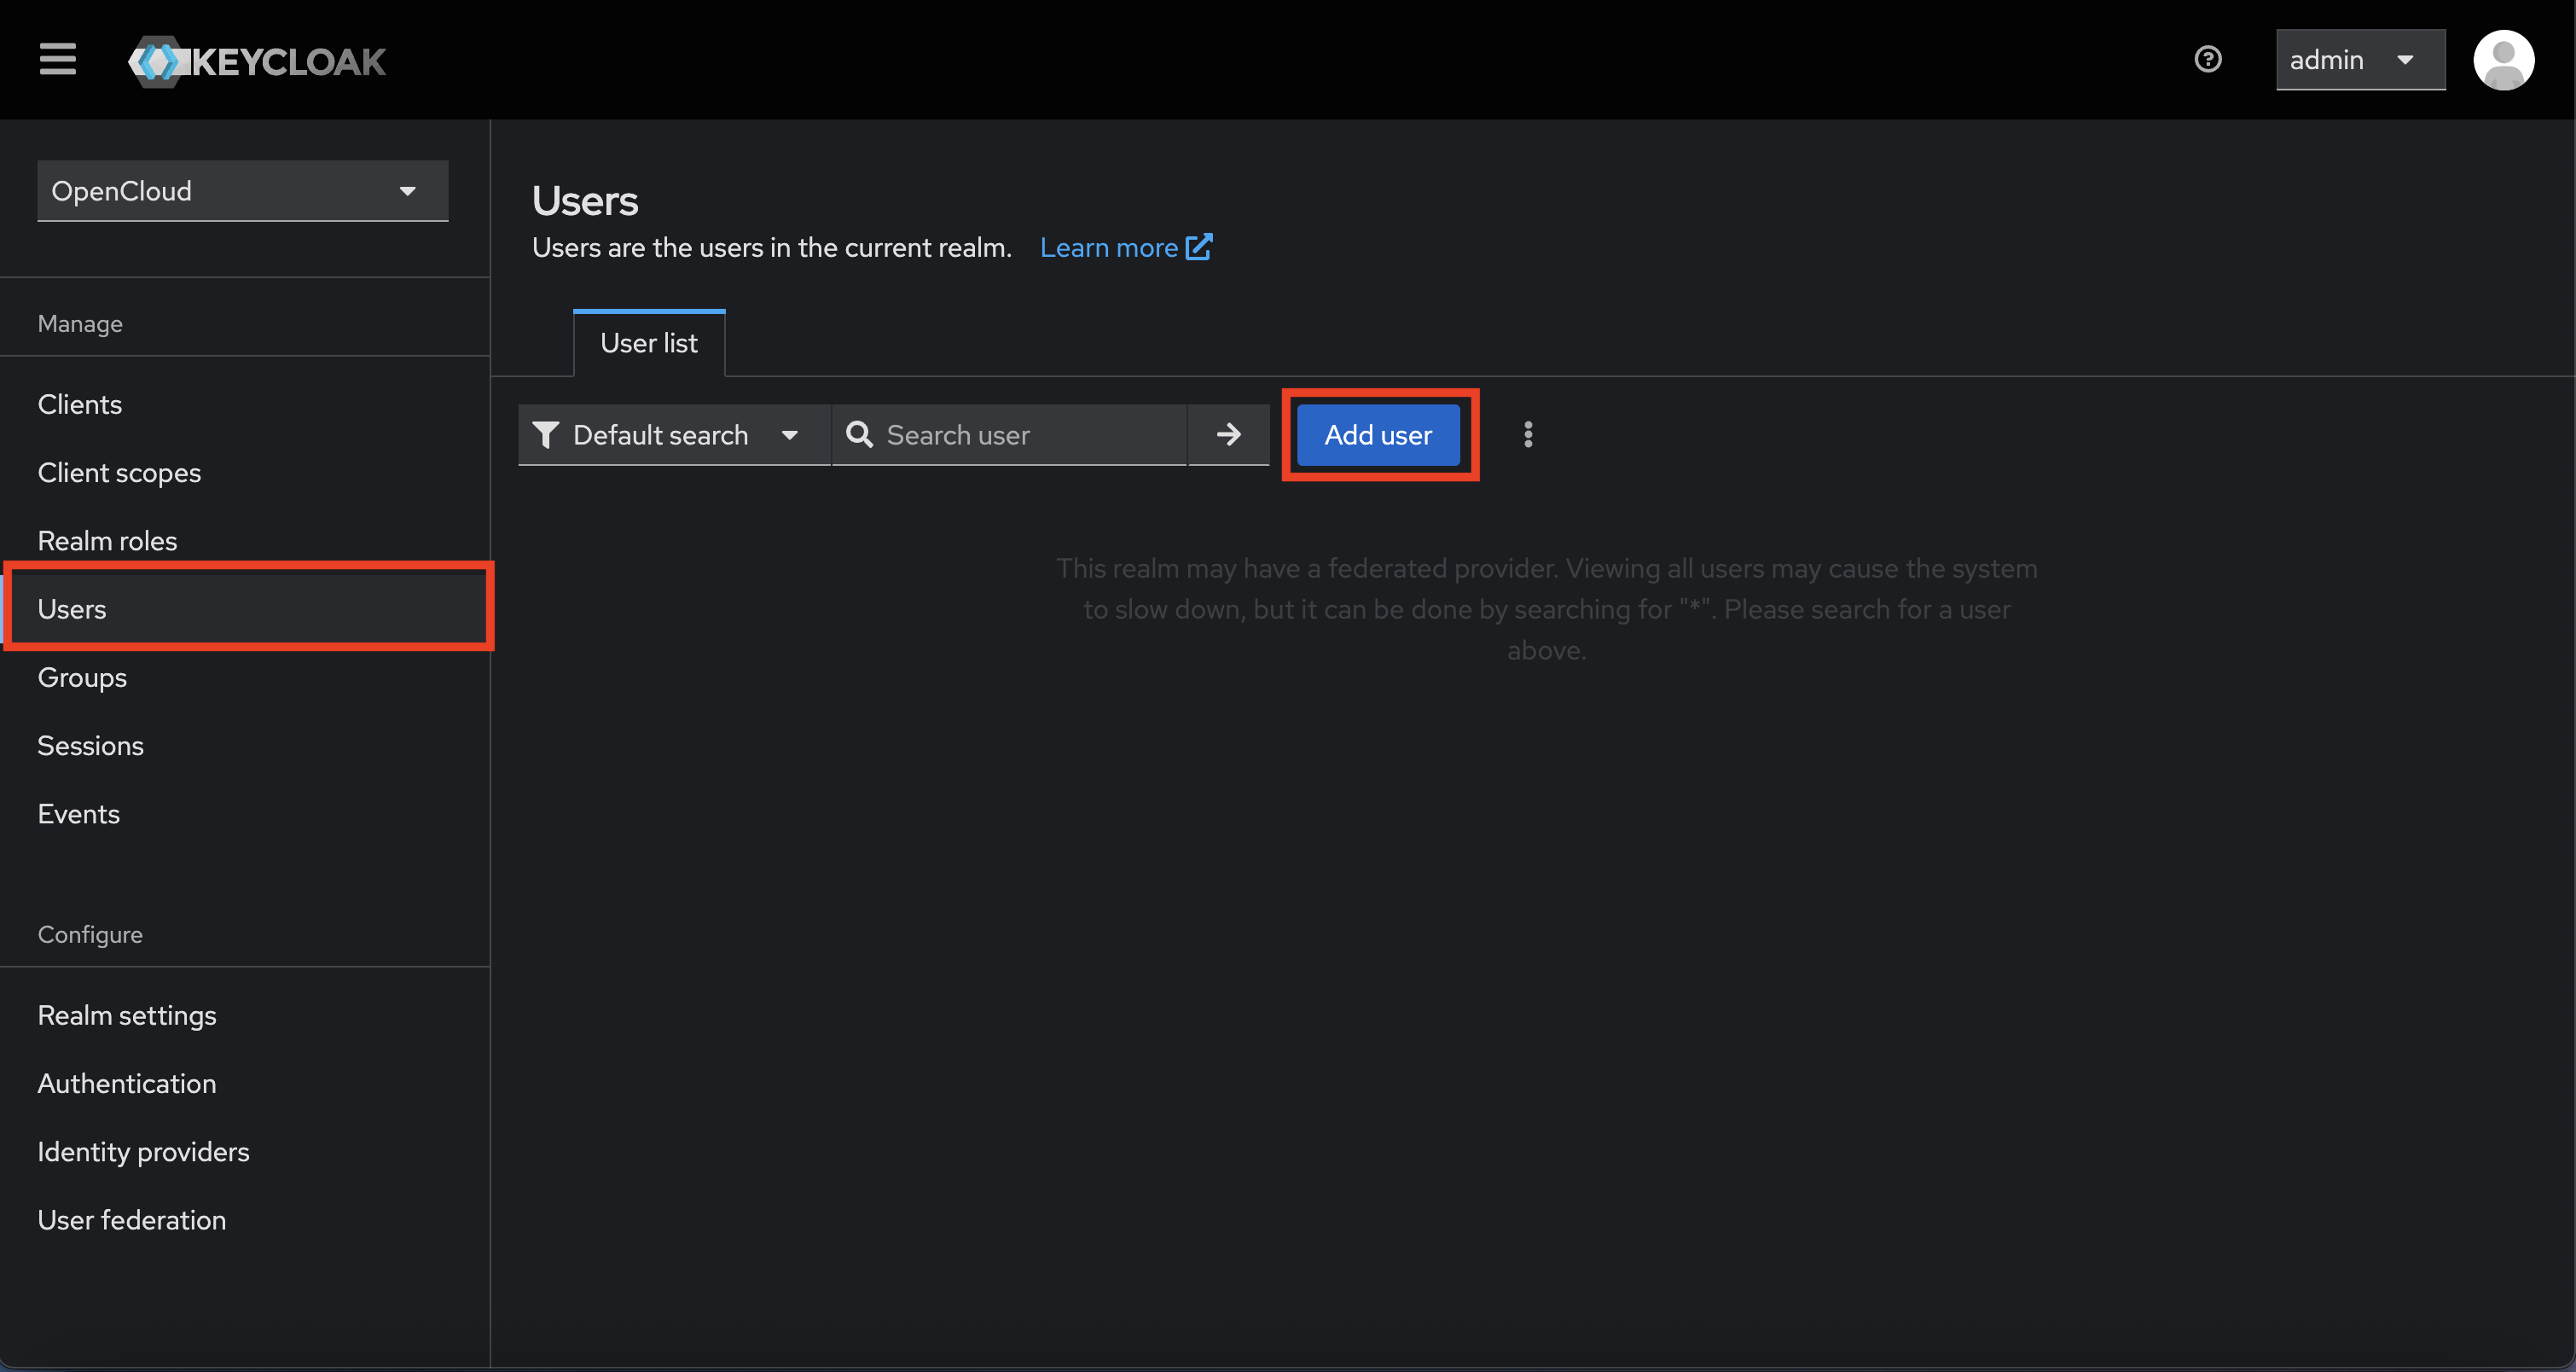Click the Keycloak logo
Screen dimensions: 2576x1372
(x=257, y=62)
